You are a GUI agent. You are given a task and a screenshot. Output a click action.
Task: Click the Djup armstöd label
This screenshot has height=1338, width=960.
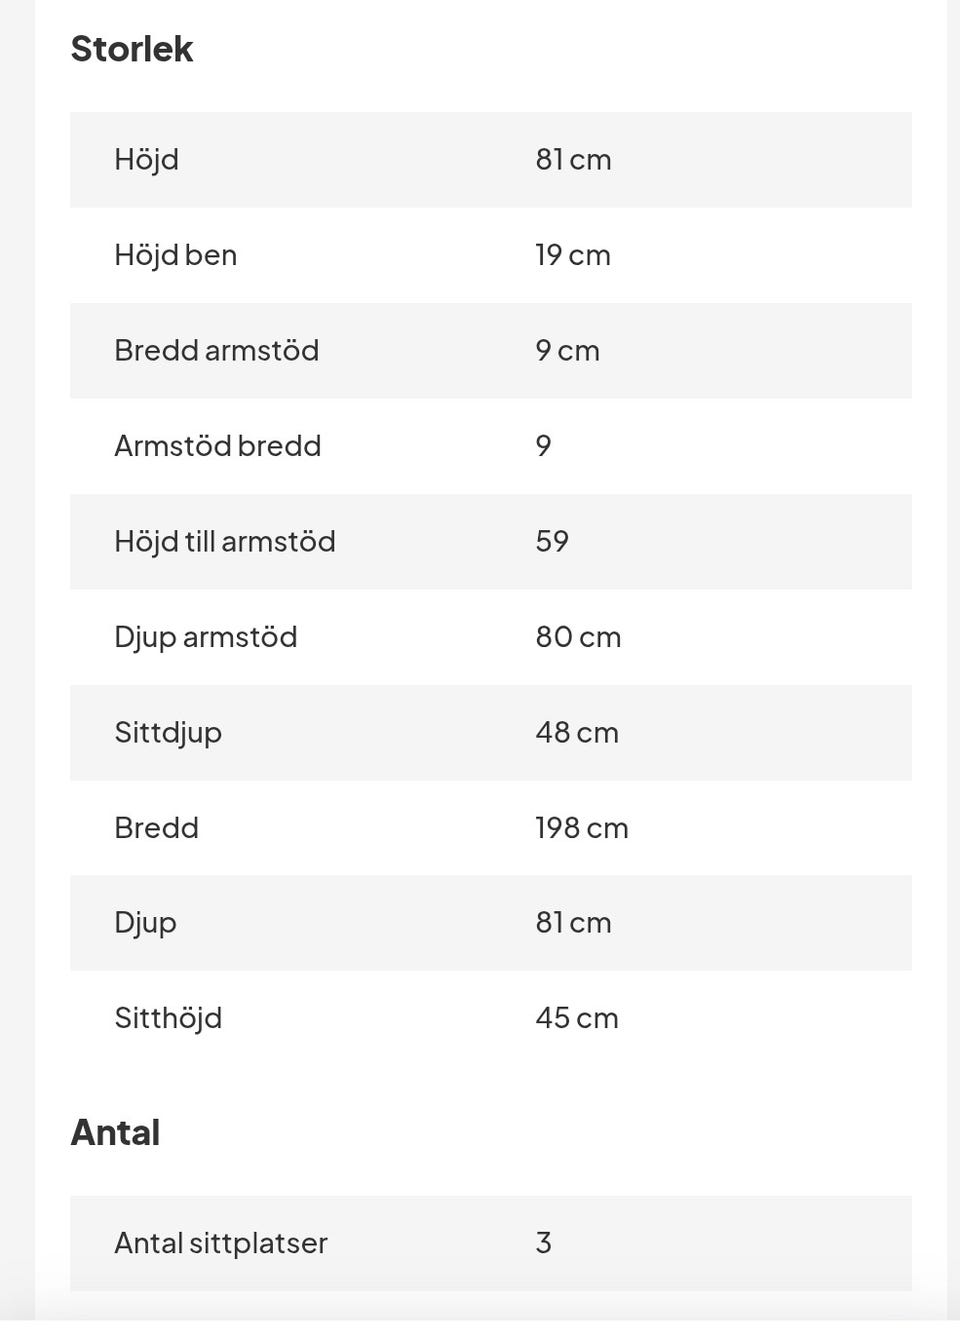tap(205, 637)
